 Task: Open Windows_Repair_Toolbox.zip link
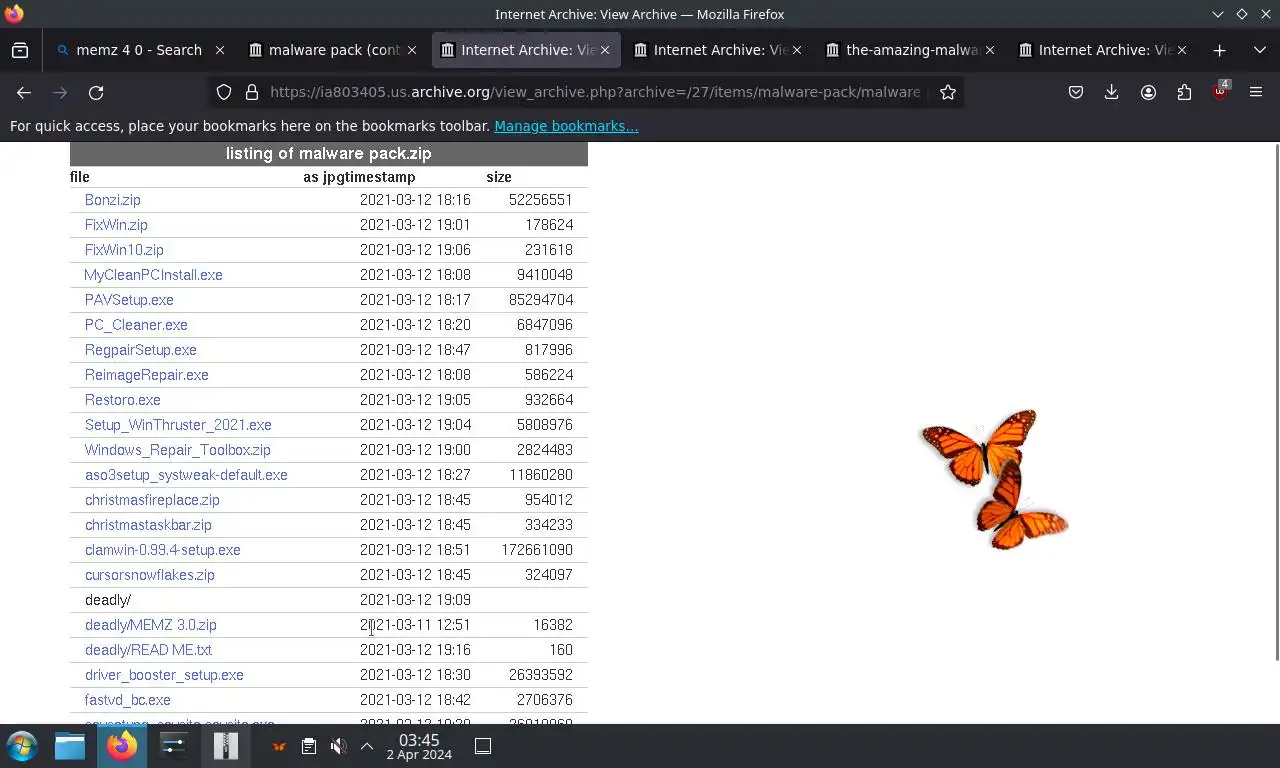coord(178,450)
